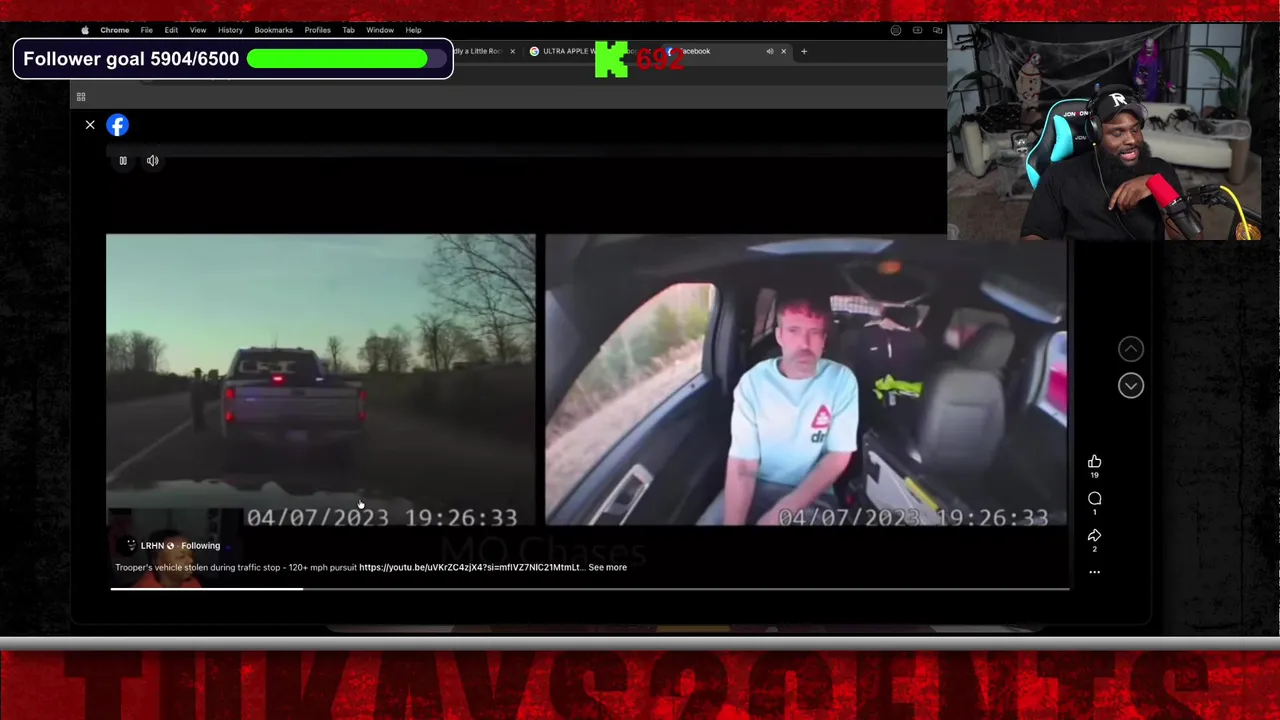This screenshot has height=720, width=1280.
Task: Click the menu bar screen recording icon
Action: coord(917,30)
